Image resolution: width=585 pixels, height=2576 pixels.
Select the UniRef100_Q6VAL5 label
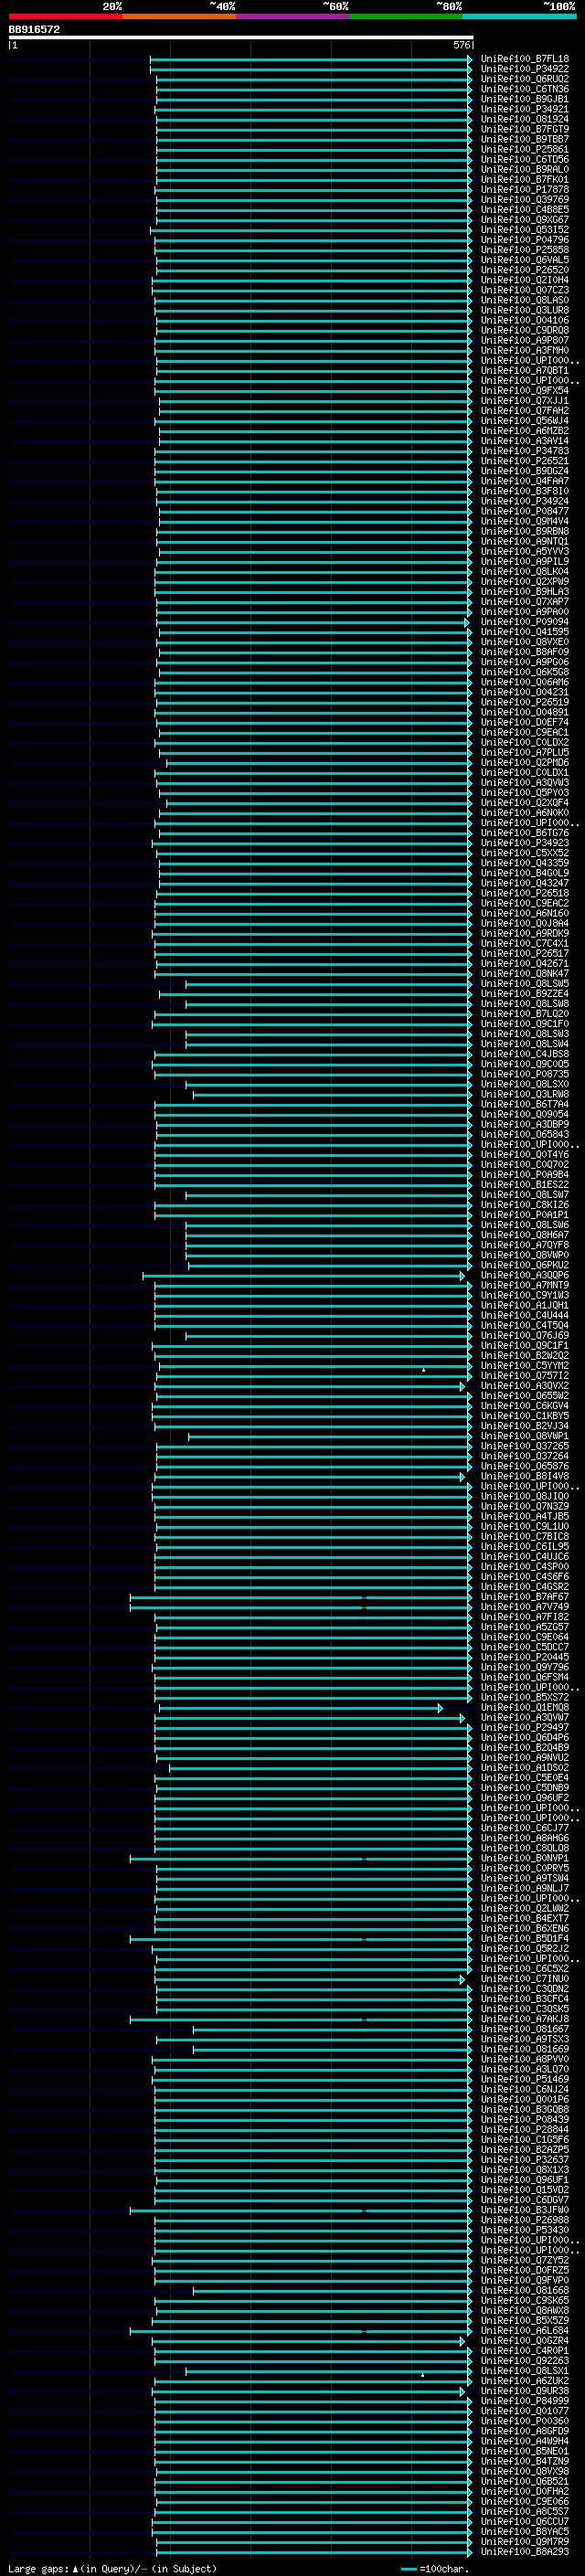coord(524,260)
